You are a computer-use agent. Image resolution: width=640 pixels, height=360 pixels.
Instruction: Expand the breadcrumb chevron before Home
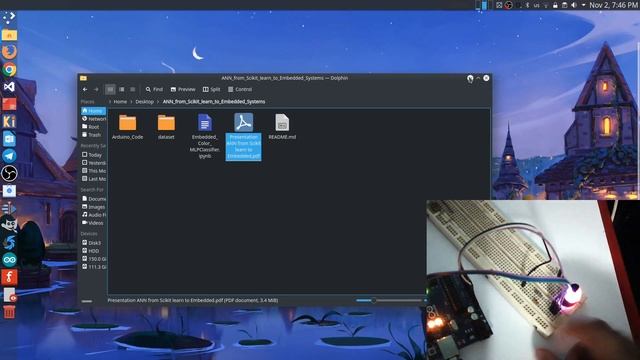pos(109,102)
